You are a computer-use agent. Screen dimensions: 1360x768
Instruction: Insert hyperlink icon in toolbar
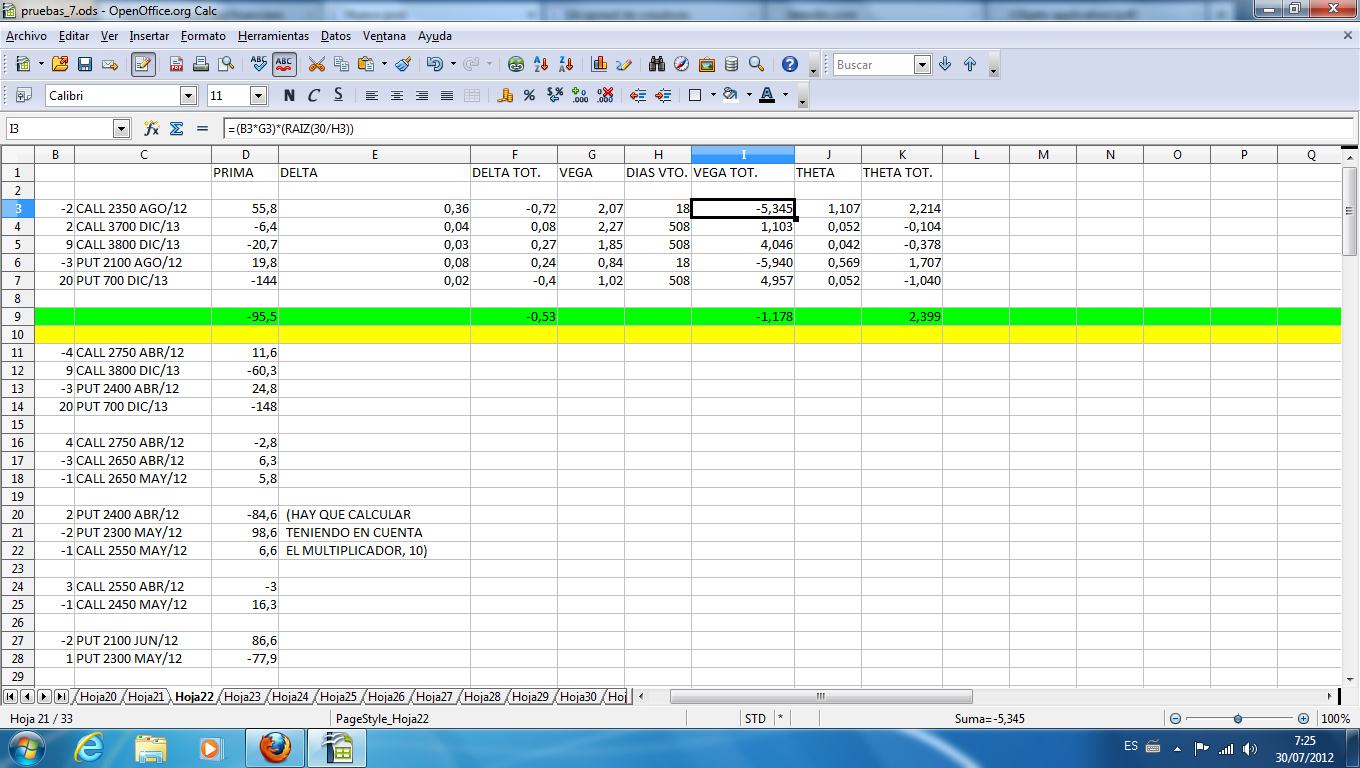coord(516,64)
